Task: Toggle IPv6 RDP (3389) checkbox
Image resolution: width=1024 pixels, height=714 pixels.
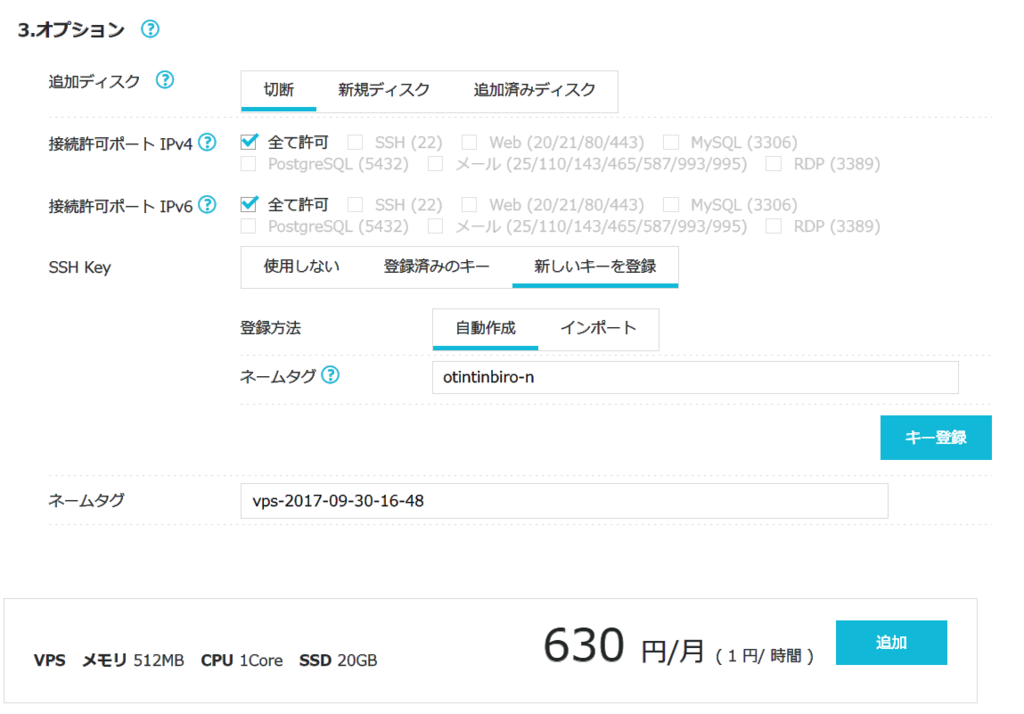Action: point(773,226)
